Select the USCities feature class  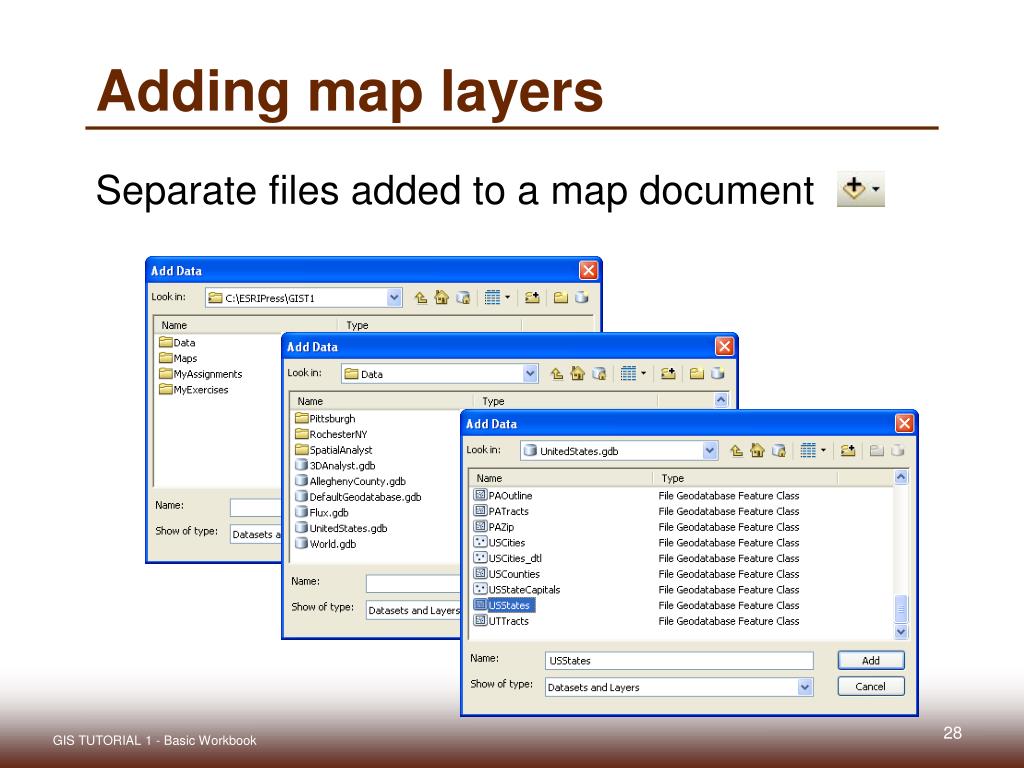pyautogui.click(x=499, y=543)
